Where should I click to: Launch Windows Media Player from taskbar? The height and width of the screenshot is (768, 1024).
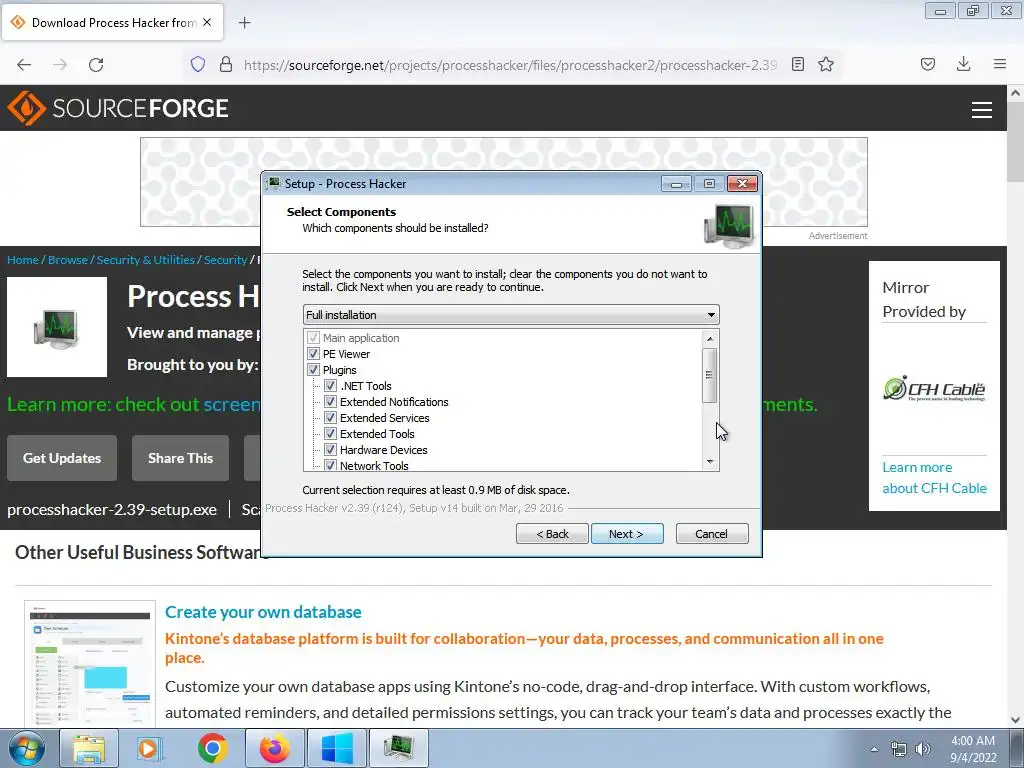tap(150, 748)
